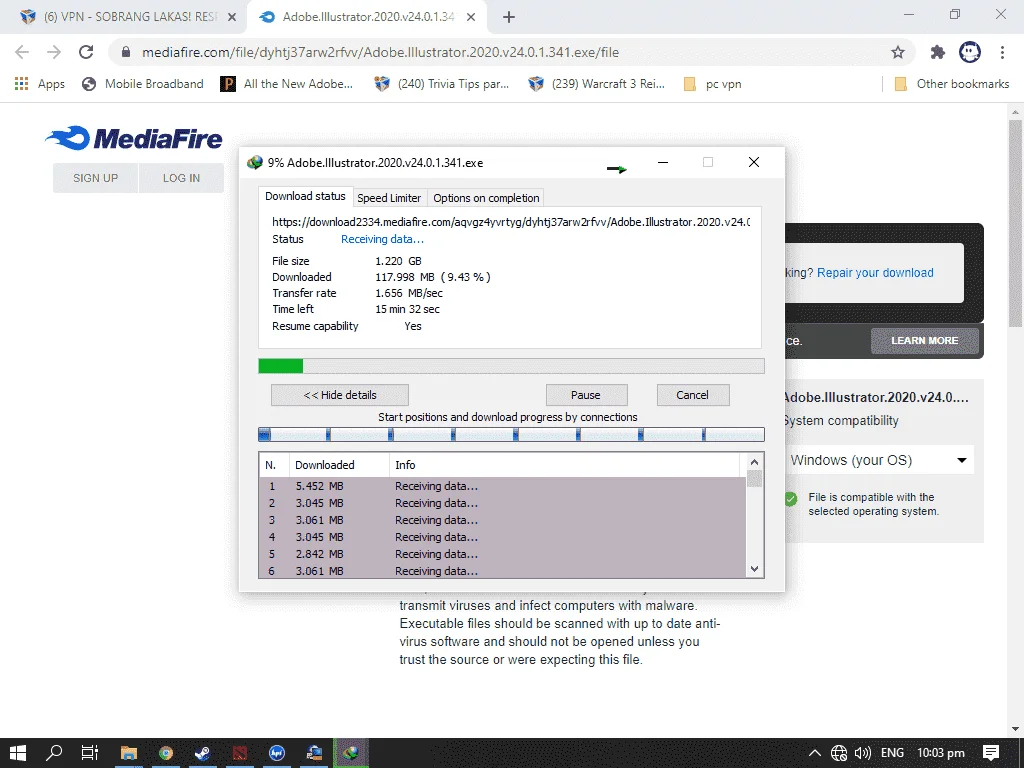Open the Apps bookmarks shortcut
Screen dimensions: 1024x768
point(39,84)
